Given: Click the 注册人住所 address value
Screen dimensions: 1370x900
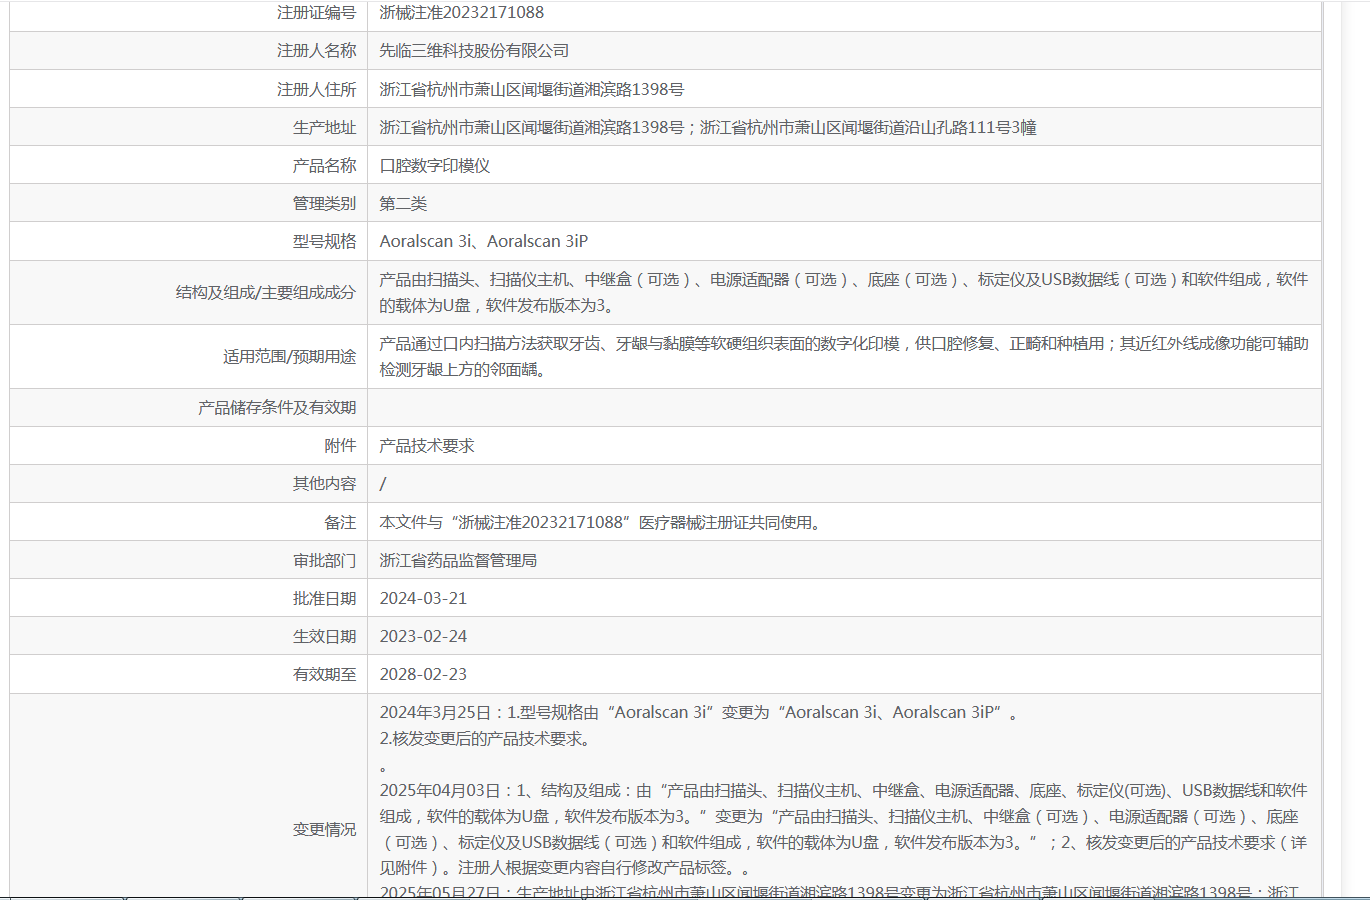Looking at the screenshot, I should point(531,89).
